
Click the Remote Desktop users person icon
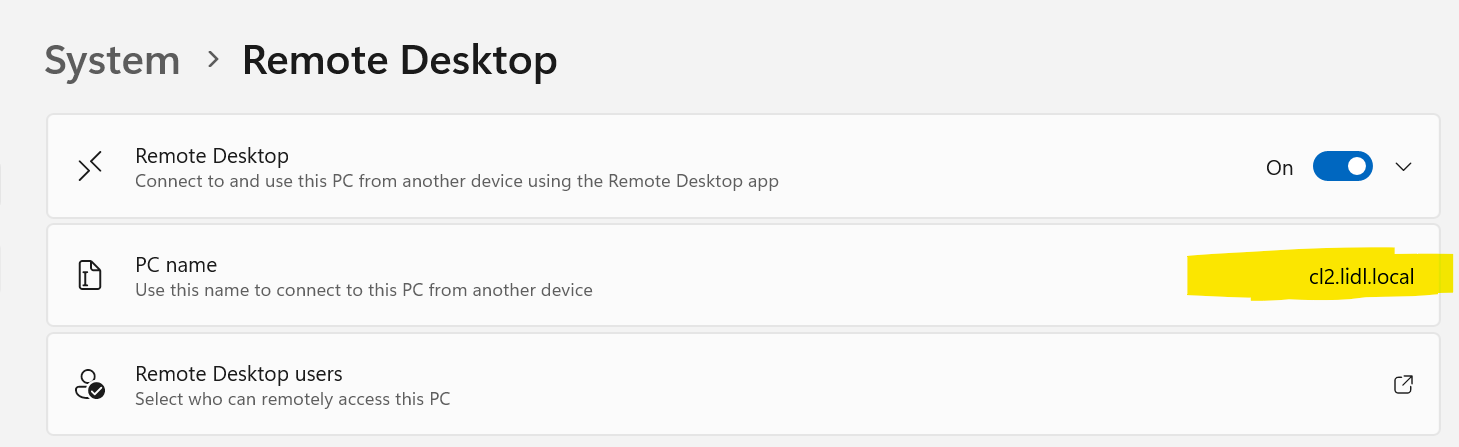click(90, 385)
